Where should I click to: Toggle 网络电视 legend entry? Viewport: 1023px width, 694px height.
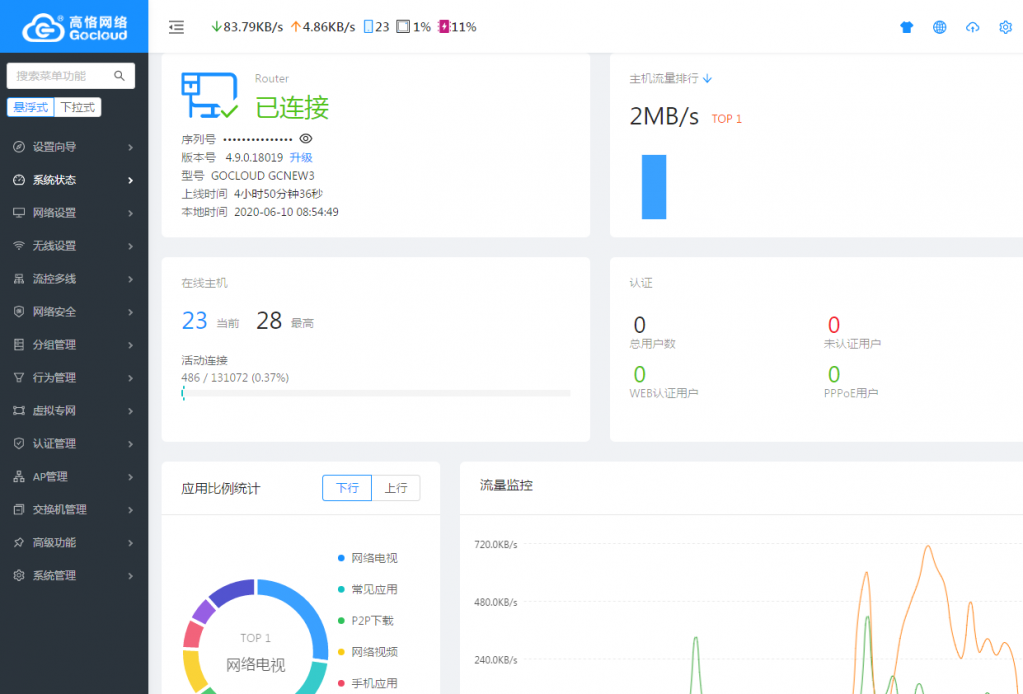pos(367,558)
